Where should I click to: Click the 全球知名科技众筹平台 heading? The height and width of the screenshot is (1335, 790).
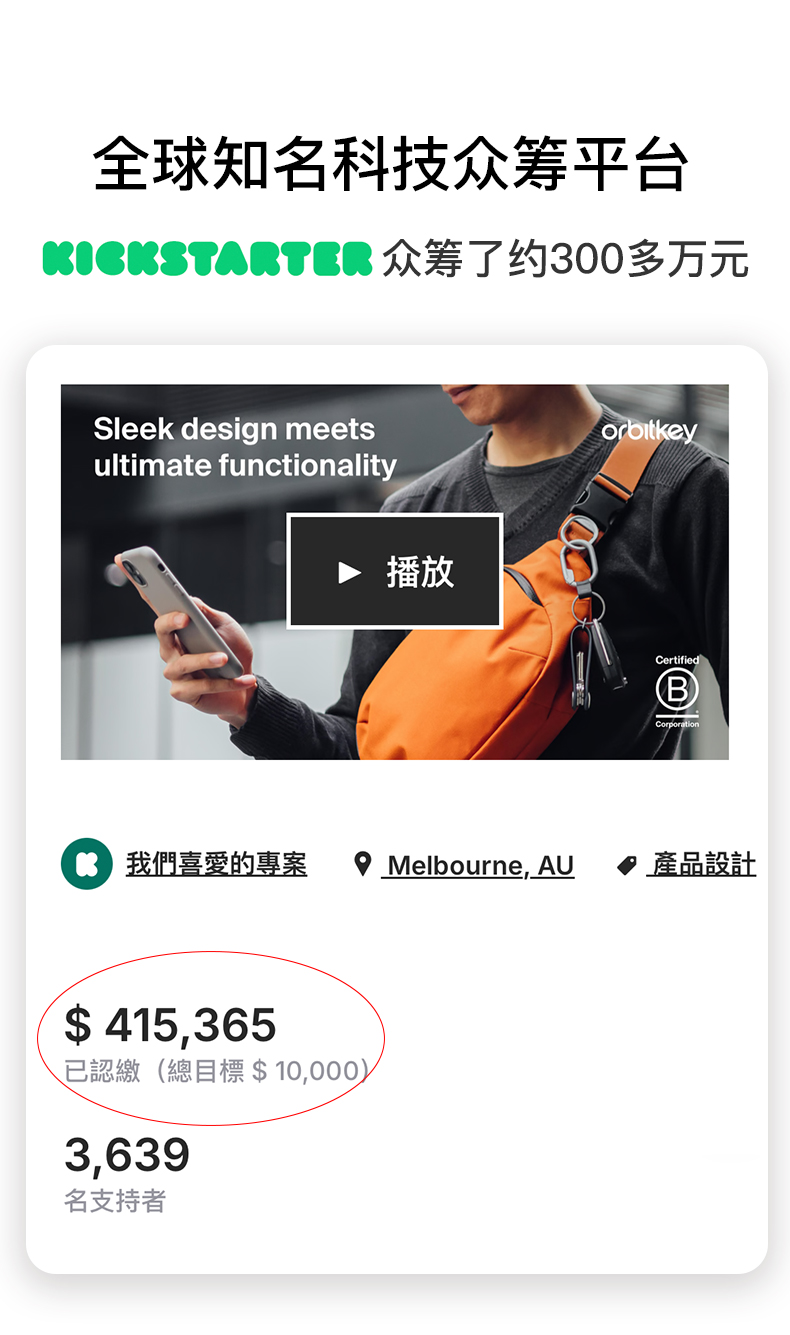(391, 165)
